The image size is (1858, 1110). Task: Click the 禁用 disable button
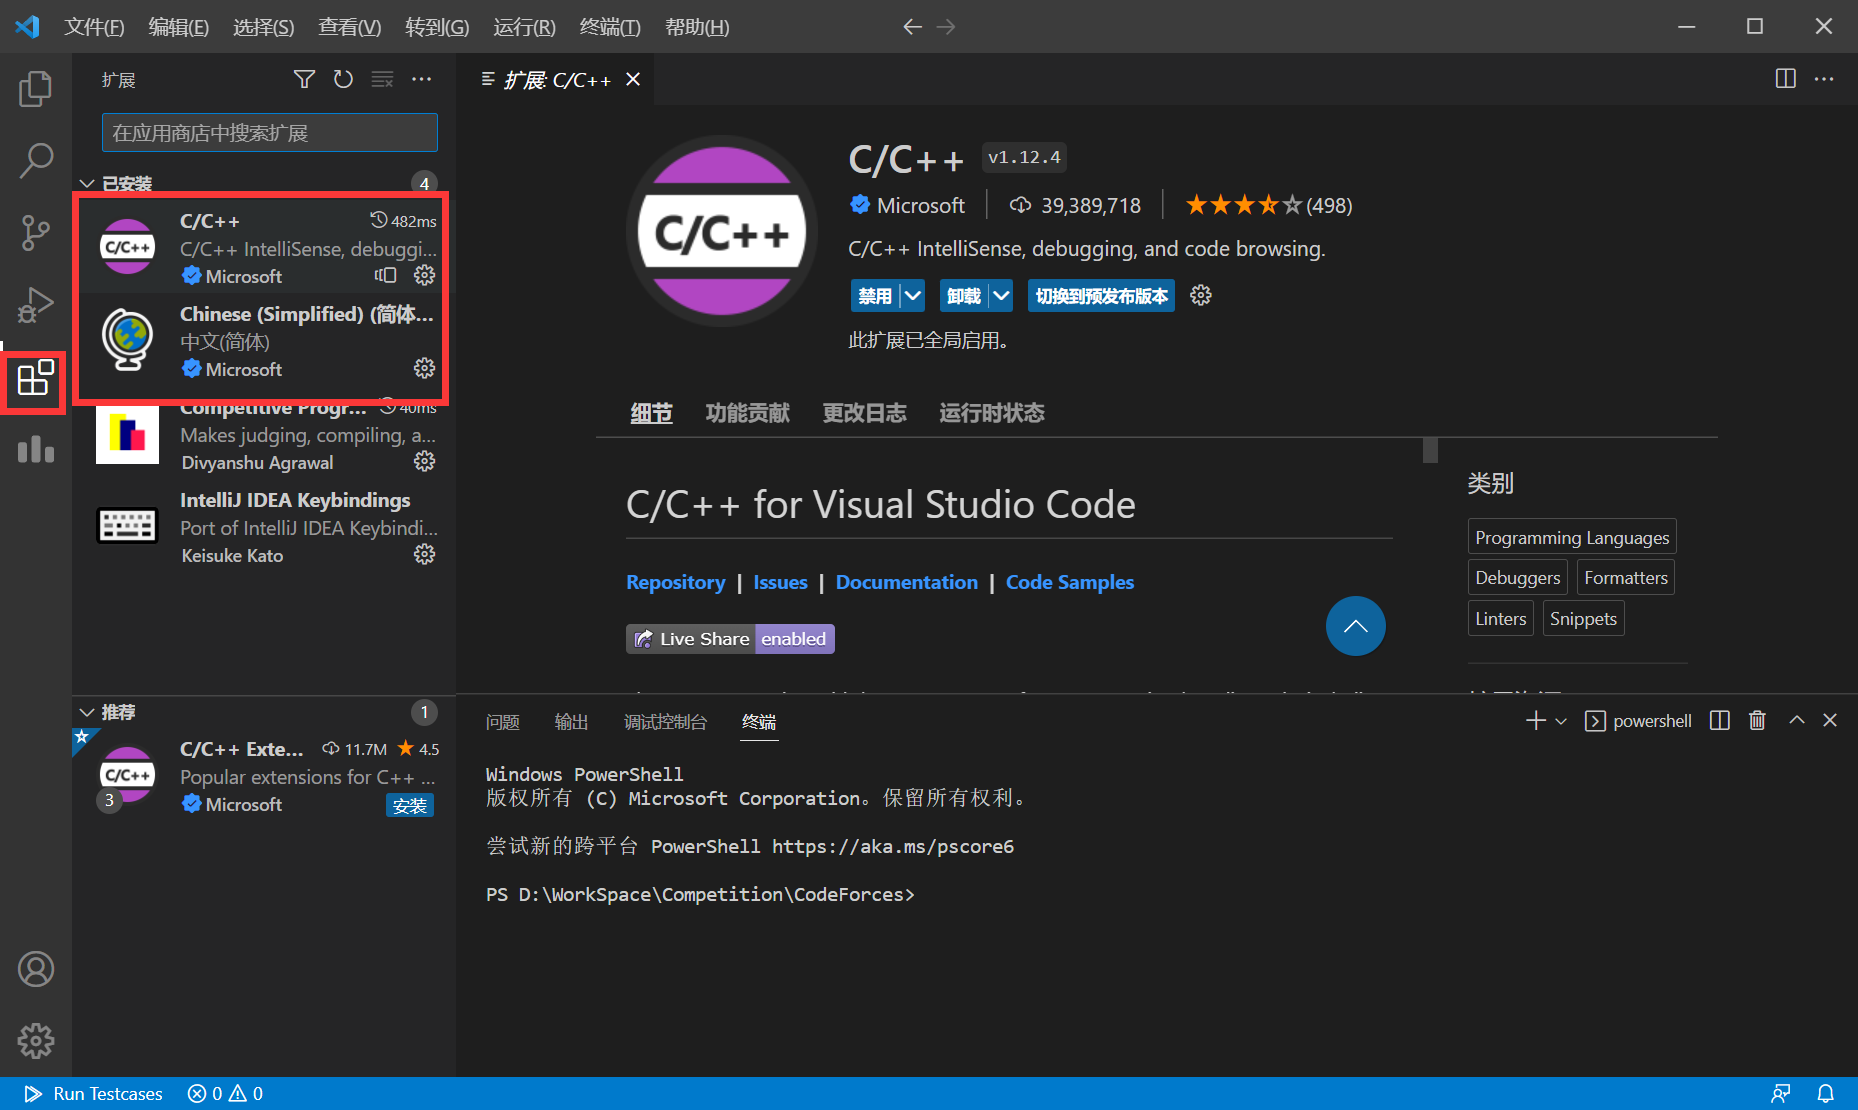coord(875,296)
